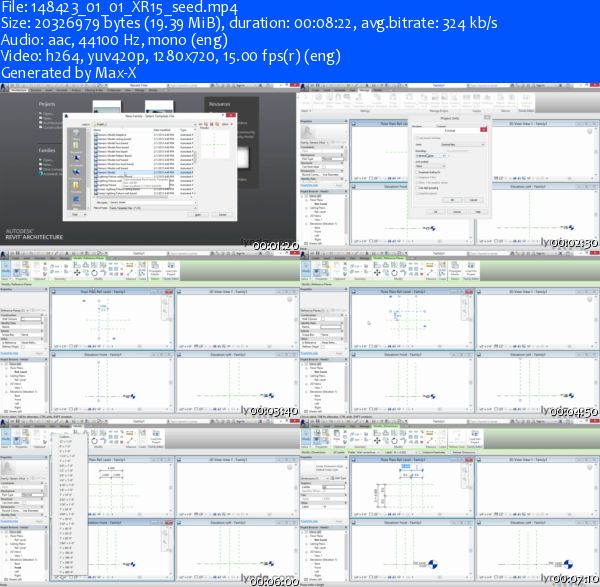Viewport: 600px width, 587px height.
Task: Open the video frame stamped 00:04:50
Action: click(x=450, y=332)
